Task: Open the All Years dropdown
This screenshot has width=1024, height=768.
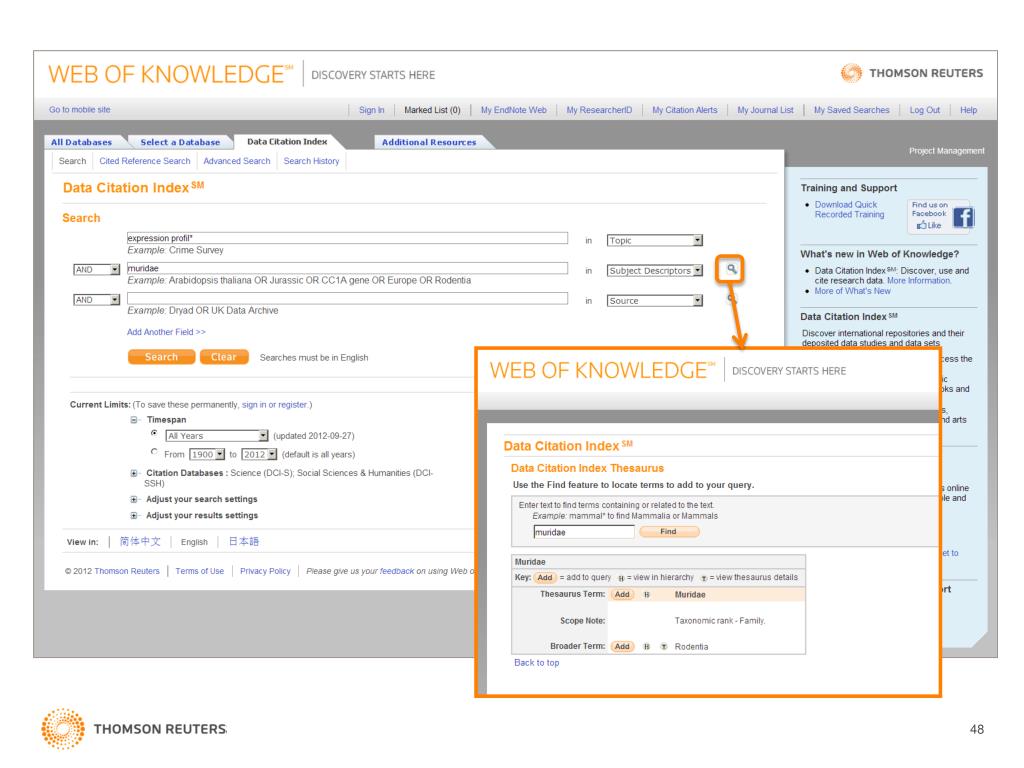Action: (x=263, y=436)
